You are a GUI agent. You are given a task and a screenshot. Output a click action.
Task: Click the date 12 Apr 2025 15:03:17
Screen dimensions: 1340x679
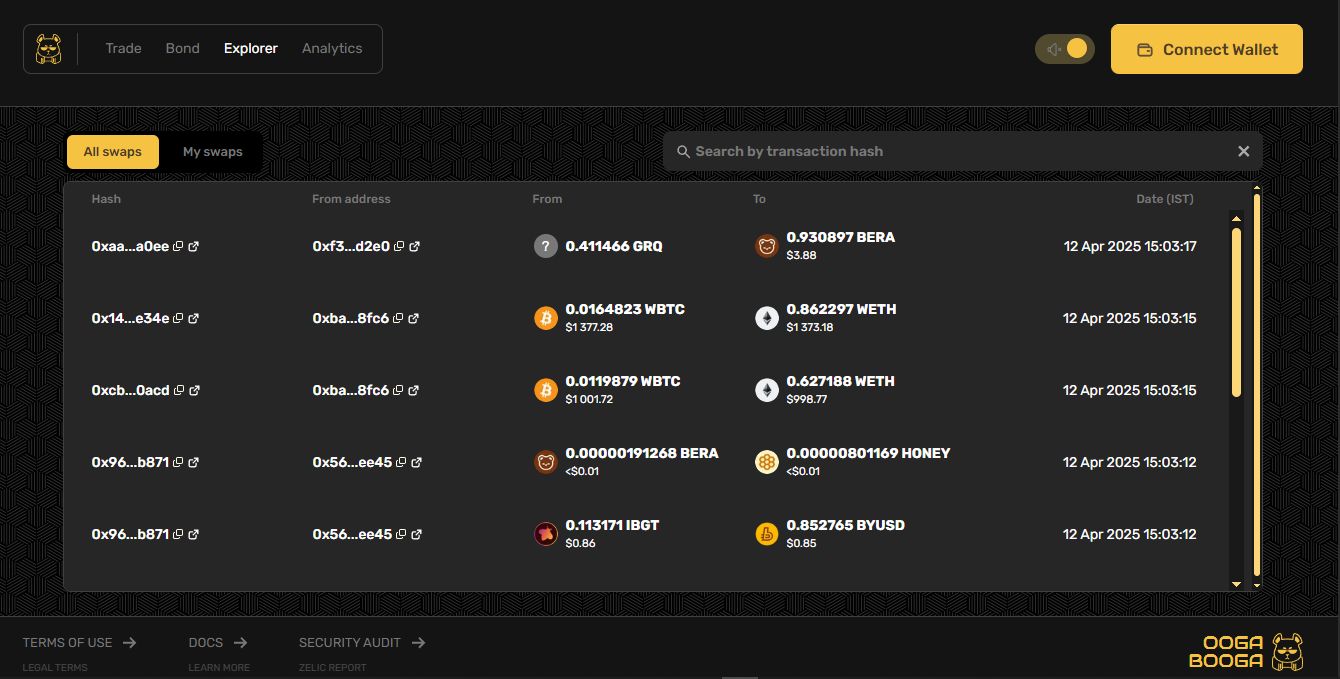[x=1130, y=246]
